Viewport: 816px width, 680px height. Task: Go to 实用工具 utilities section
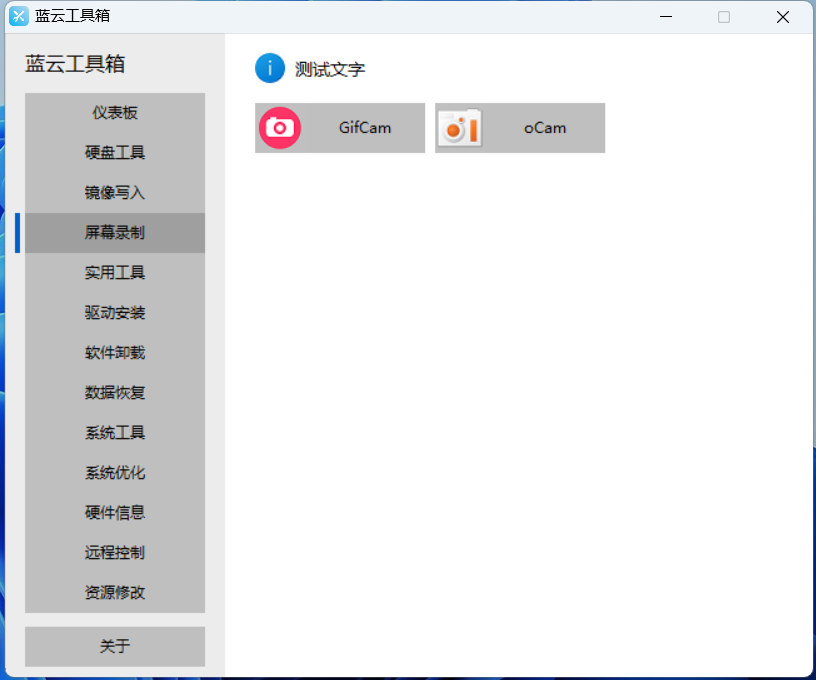tap(115, 273)
